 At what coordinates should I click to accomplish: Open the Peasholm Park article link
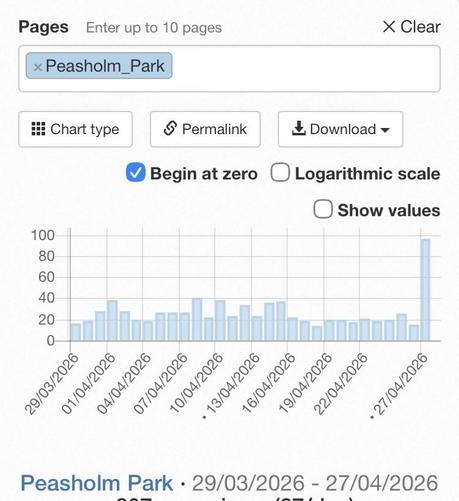[97, 483]
